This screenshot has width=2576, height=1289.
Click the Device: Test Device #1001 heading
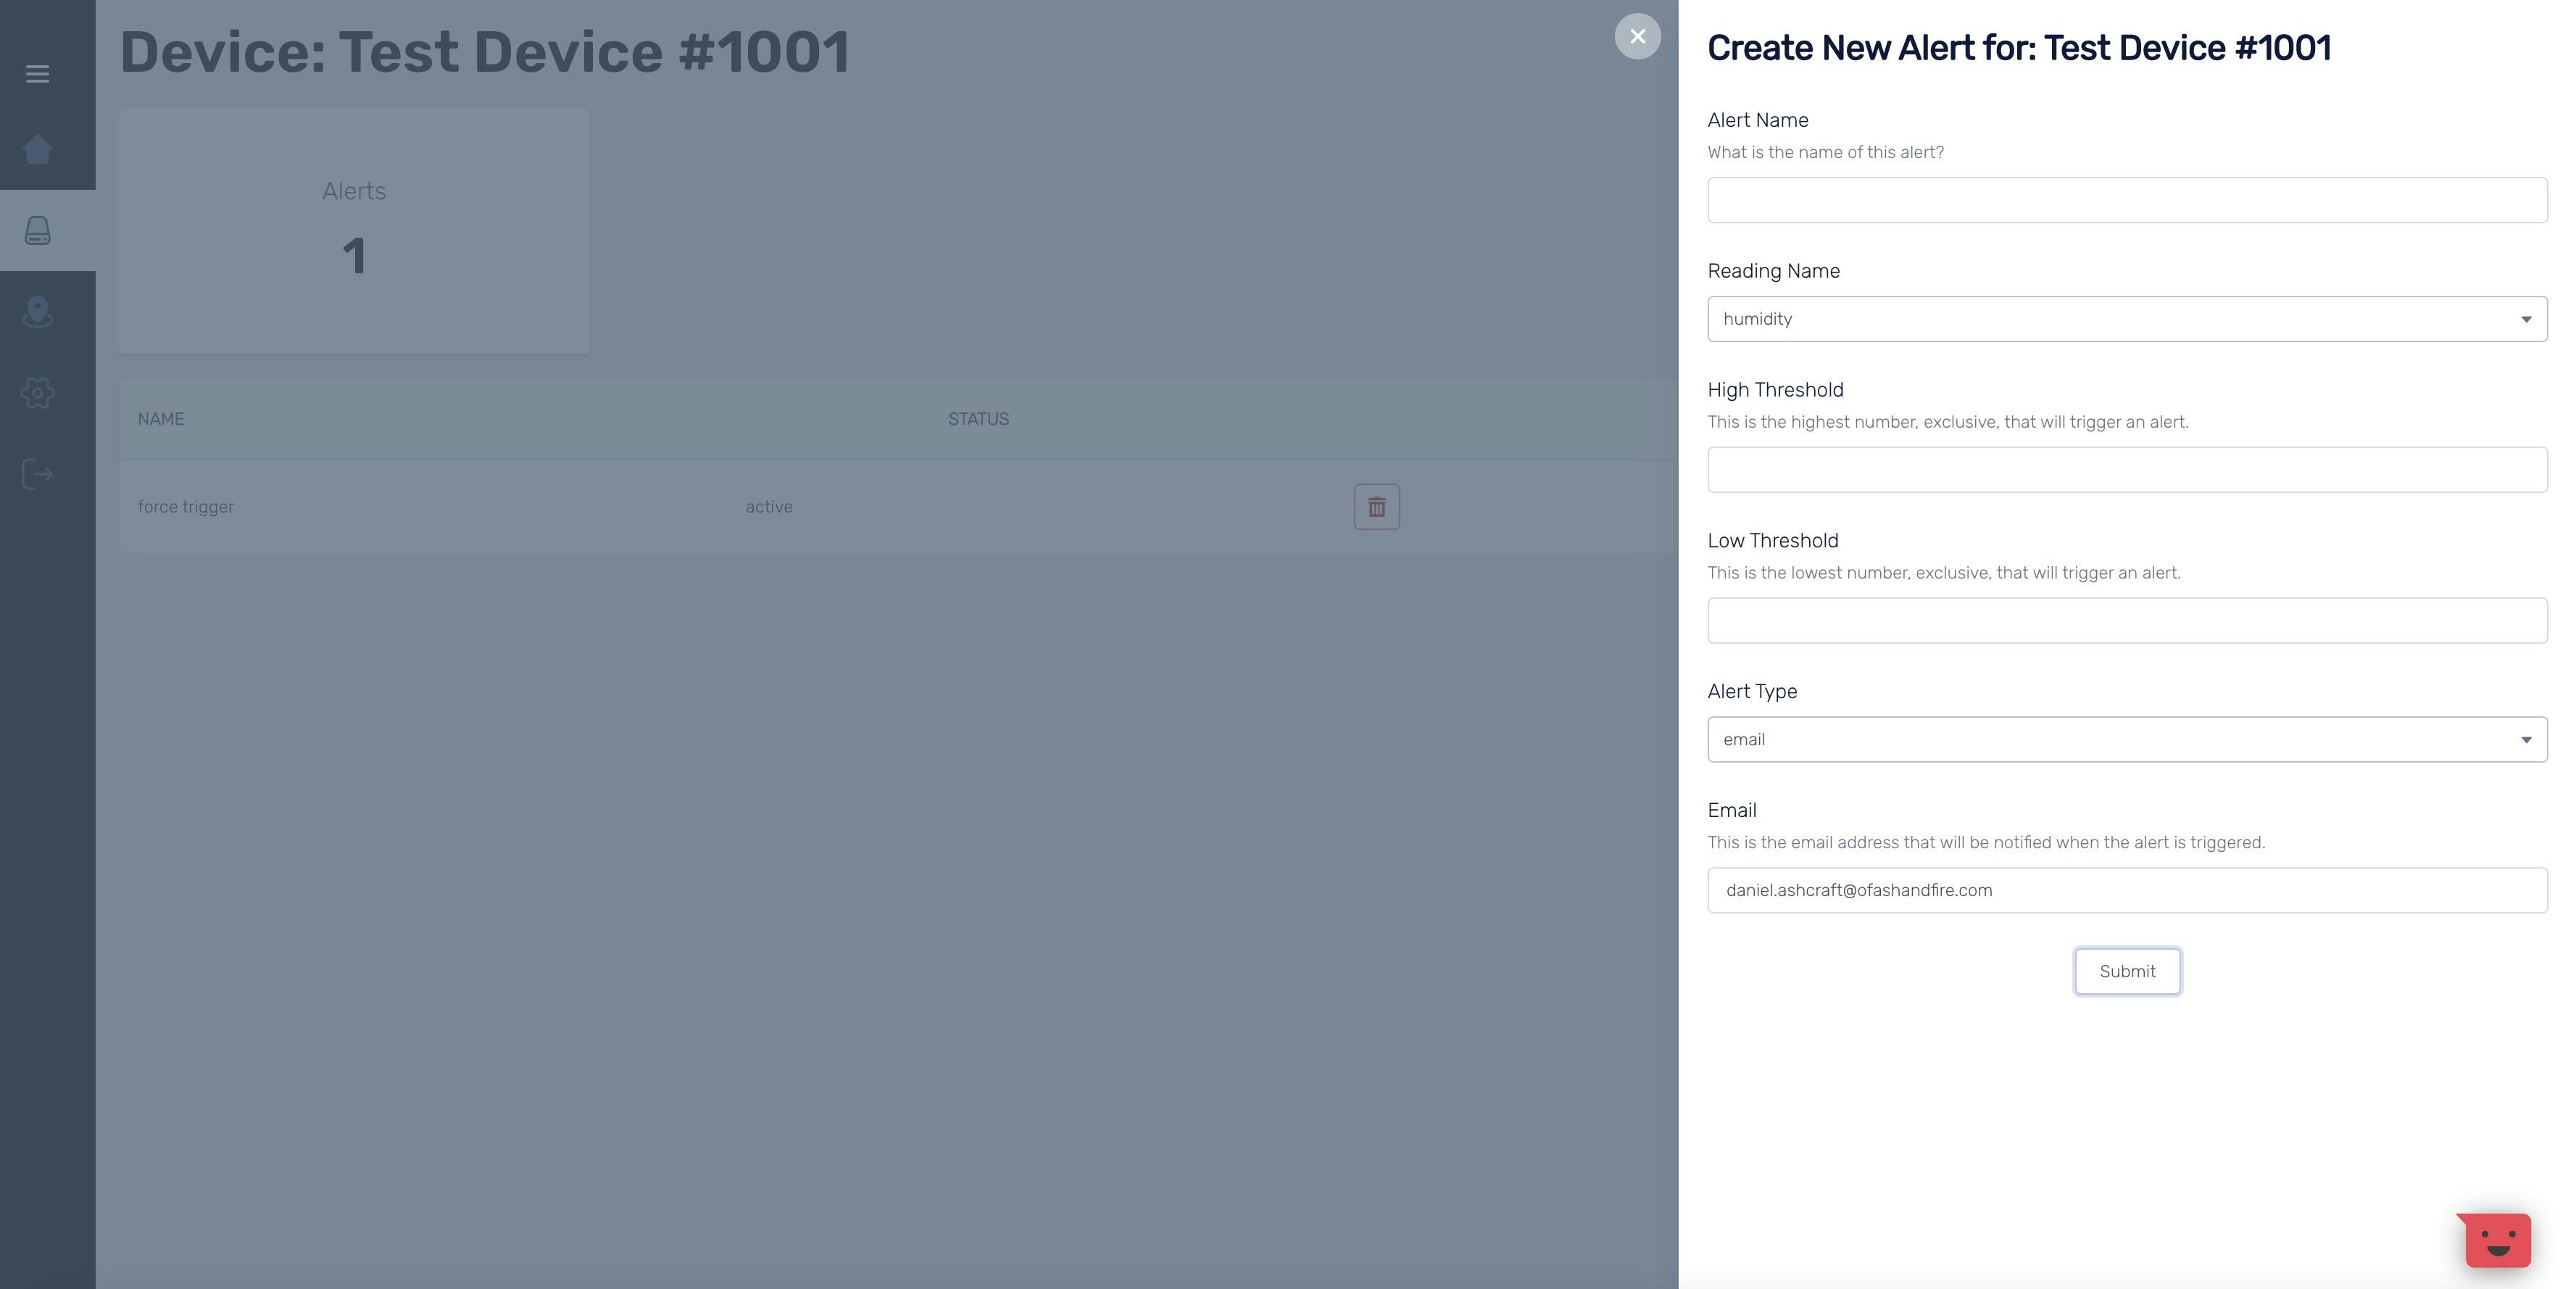pos(485,52)
